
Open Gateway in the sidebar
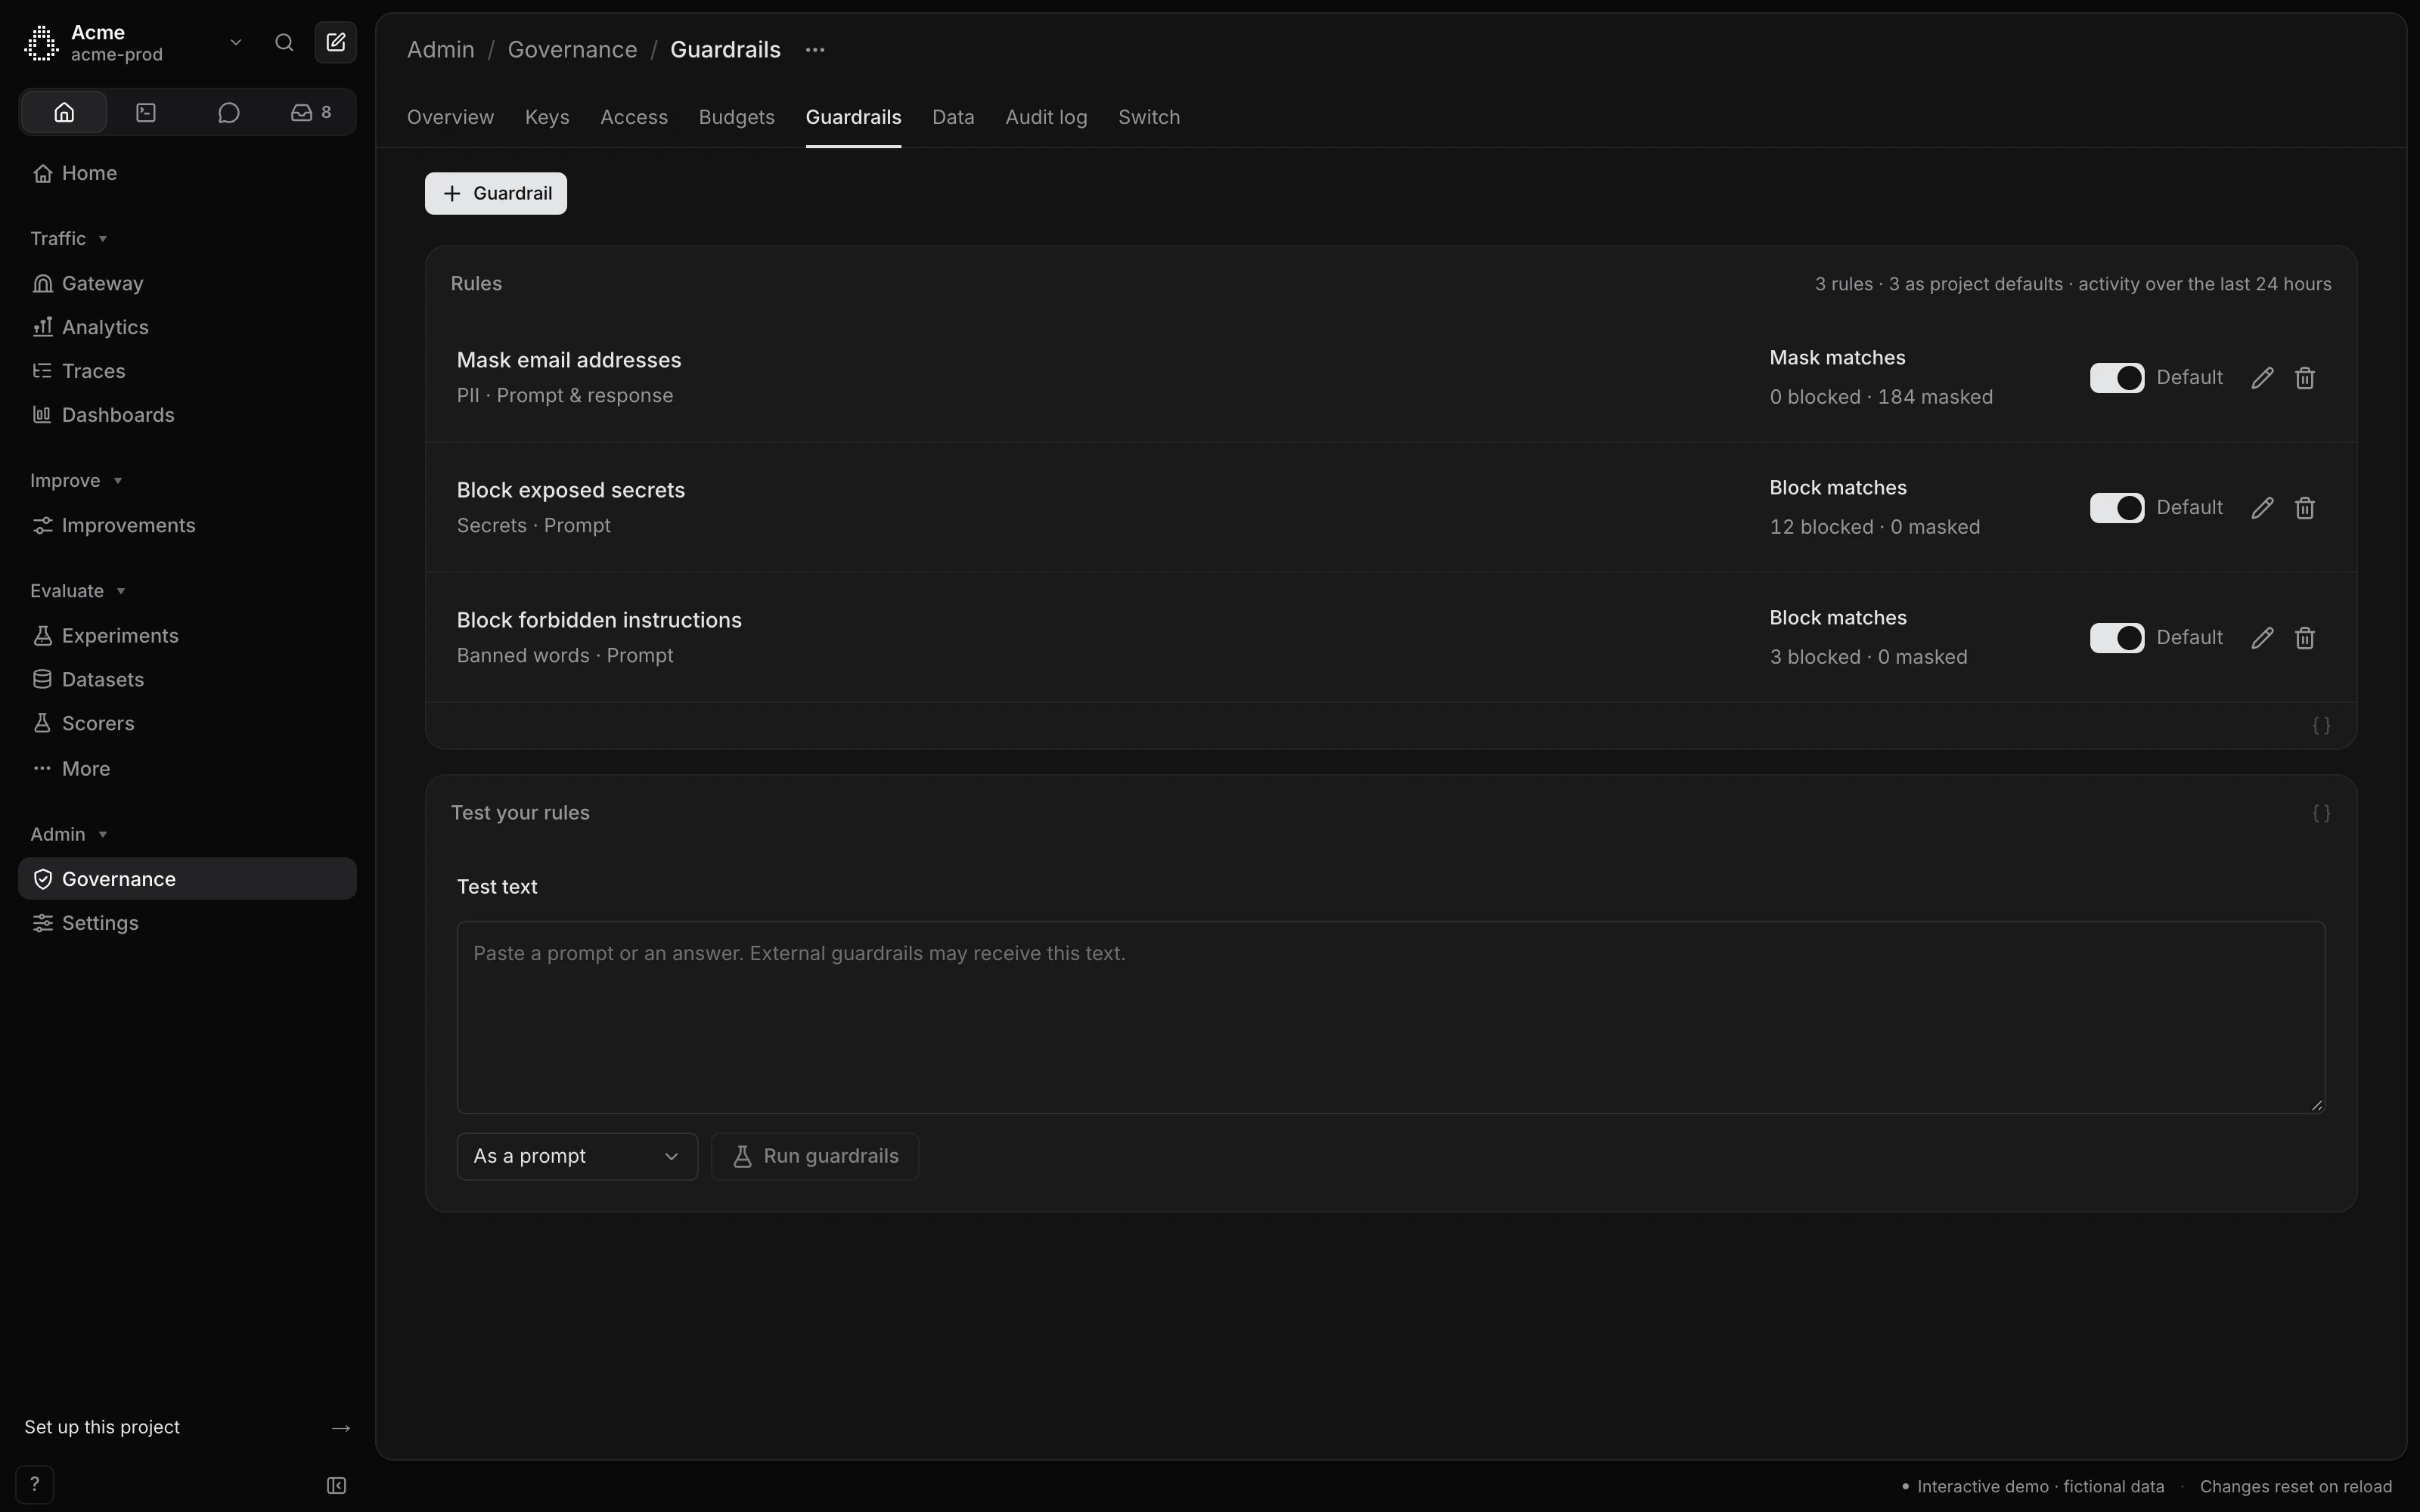[x=187, y=283]
